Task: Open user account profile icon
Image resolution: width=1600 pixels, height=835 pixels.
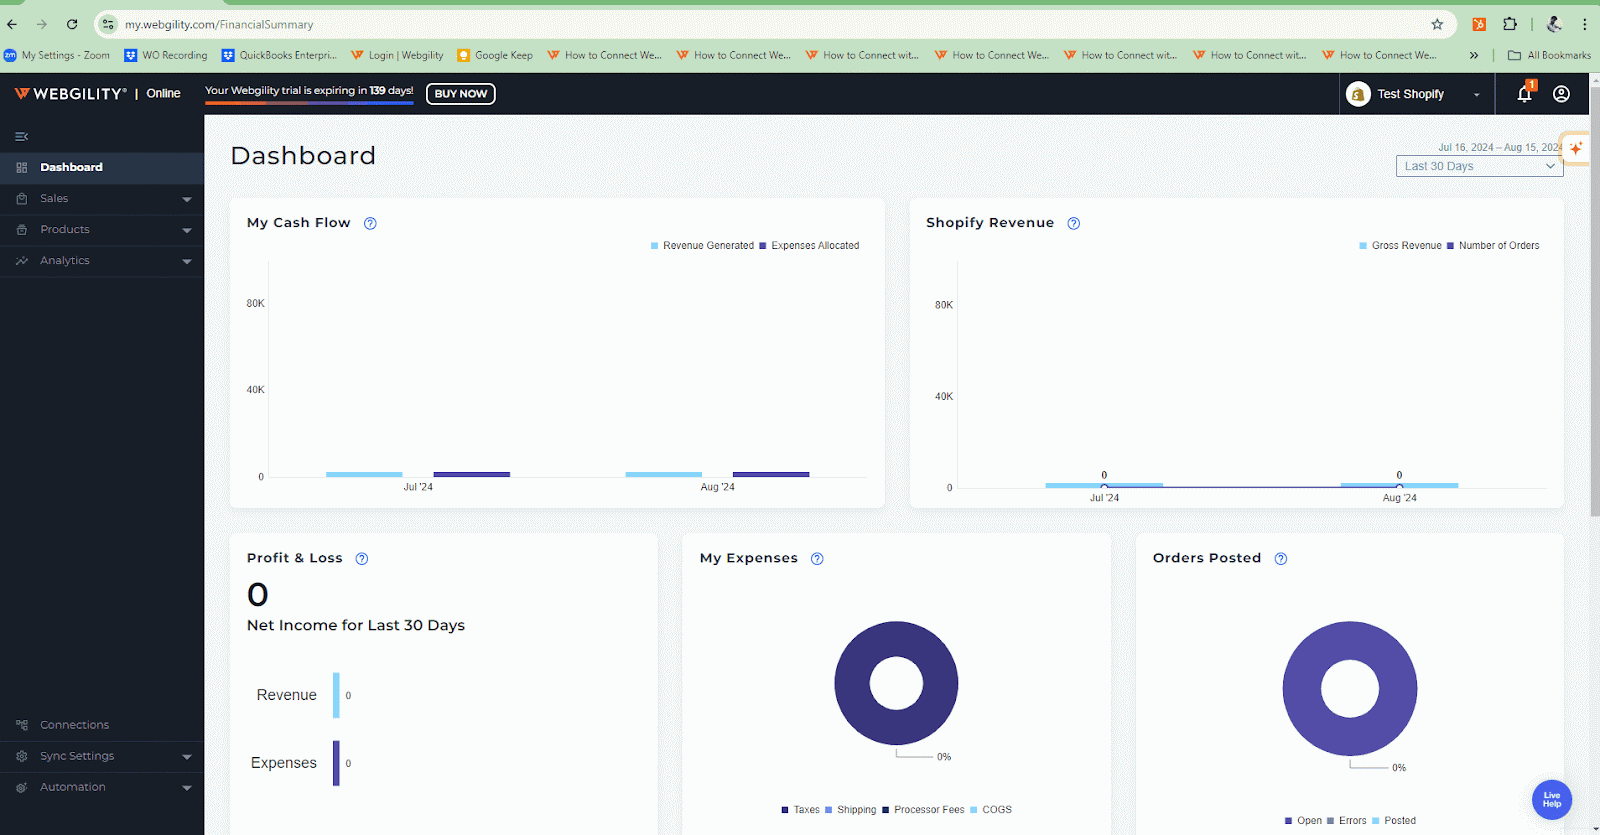Action: [1561, 94]
